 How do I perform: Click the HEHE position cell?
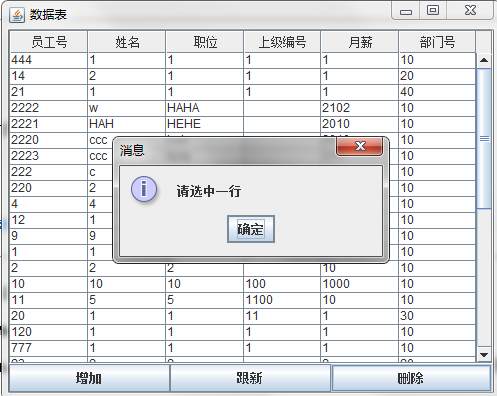coord(205,124)
